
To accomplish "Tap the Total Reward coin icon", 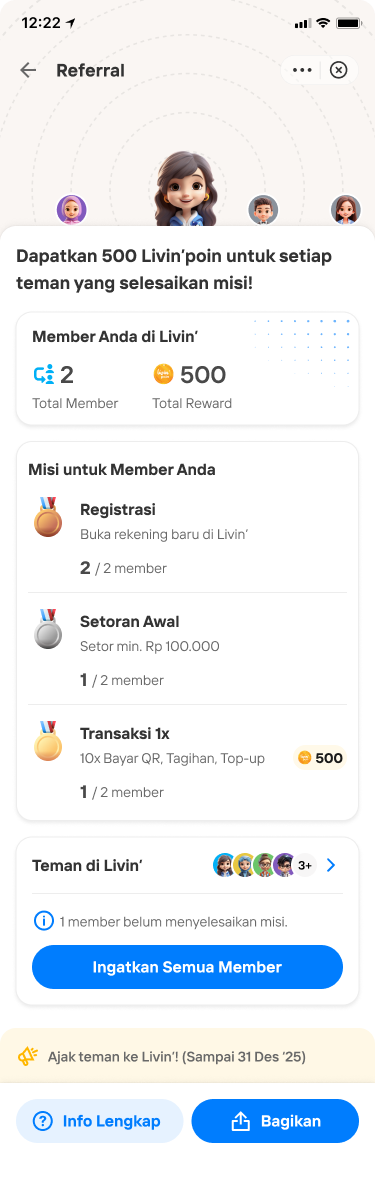I will pyautogui.click(x=164, y=373).
